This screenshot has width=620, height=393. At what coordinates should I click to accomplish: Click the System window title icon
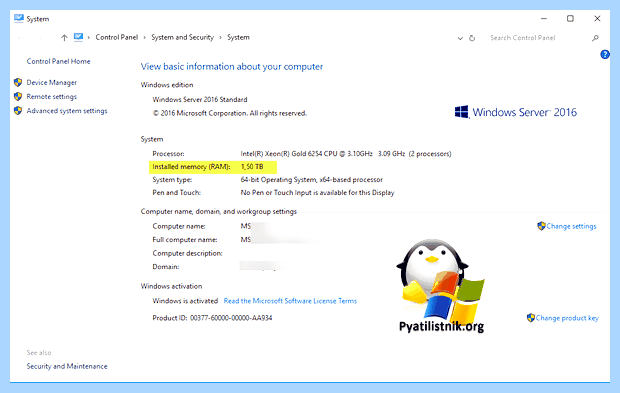pos(19,19)
